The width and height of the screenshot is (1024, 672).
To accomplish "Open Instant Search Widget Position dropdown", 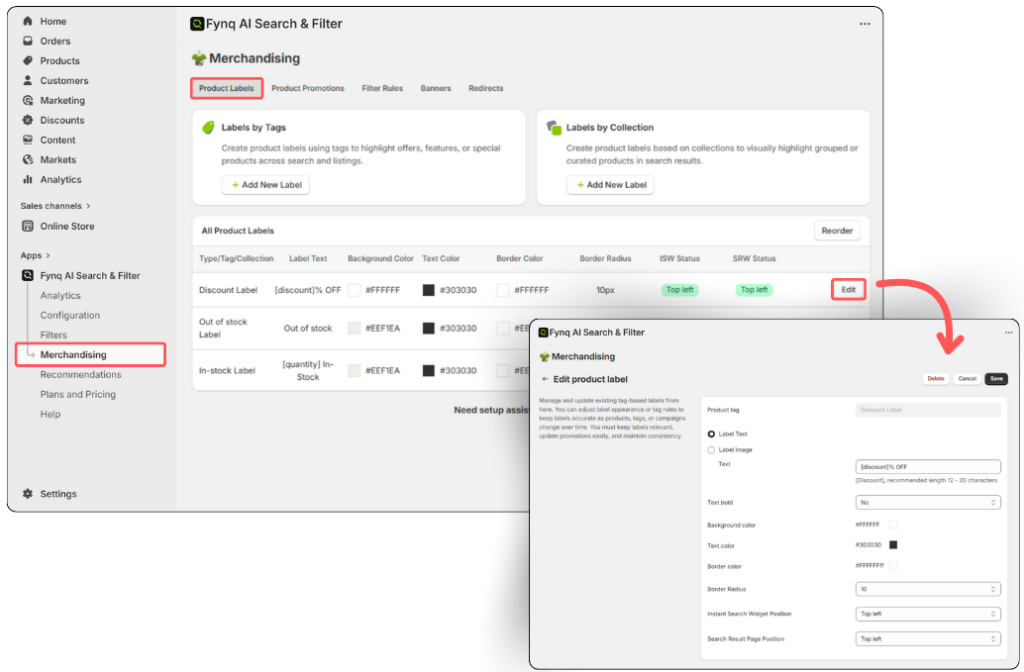I will point(928,614).
